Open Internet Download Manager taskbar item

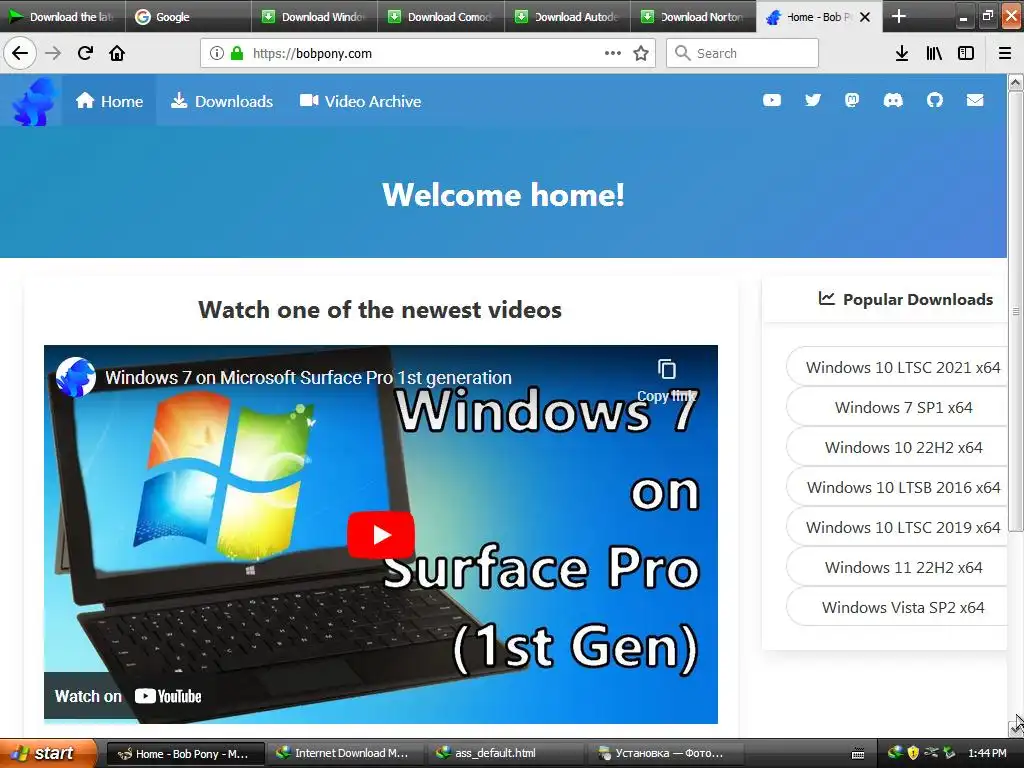pyautogui.click(x=345, y=753)
